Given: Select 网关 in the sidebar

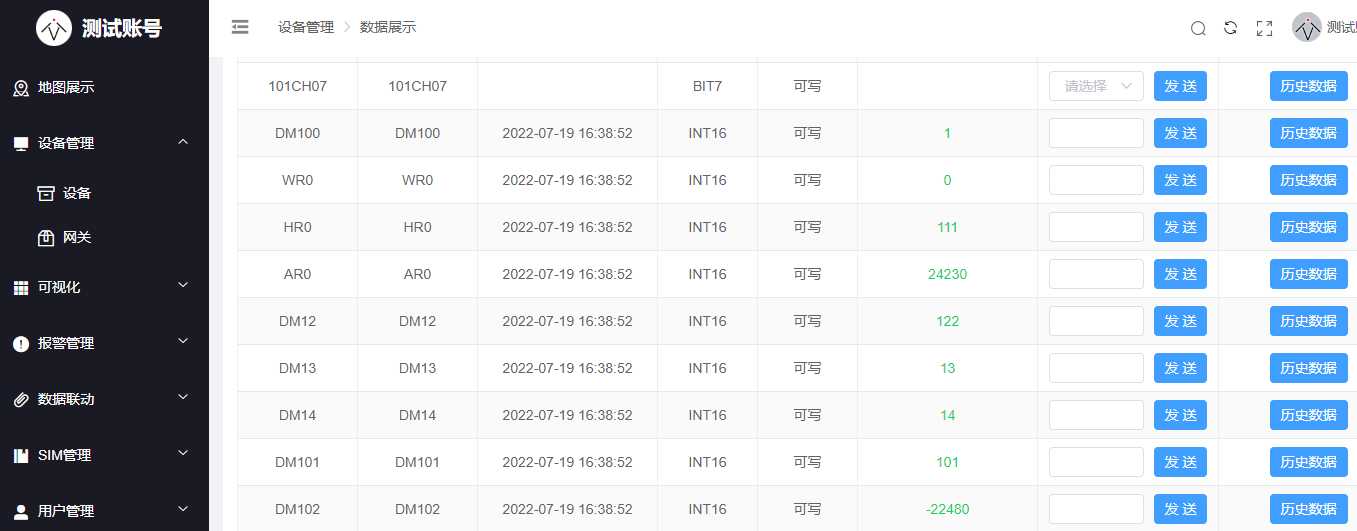Looking at the screenshot, I should 76,237.
